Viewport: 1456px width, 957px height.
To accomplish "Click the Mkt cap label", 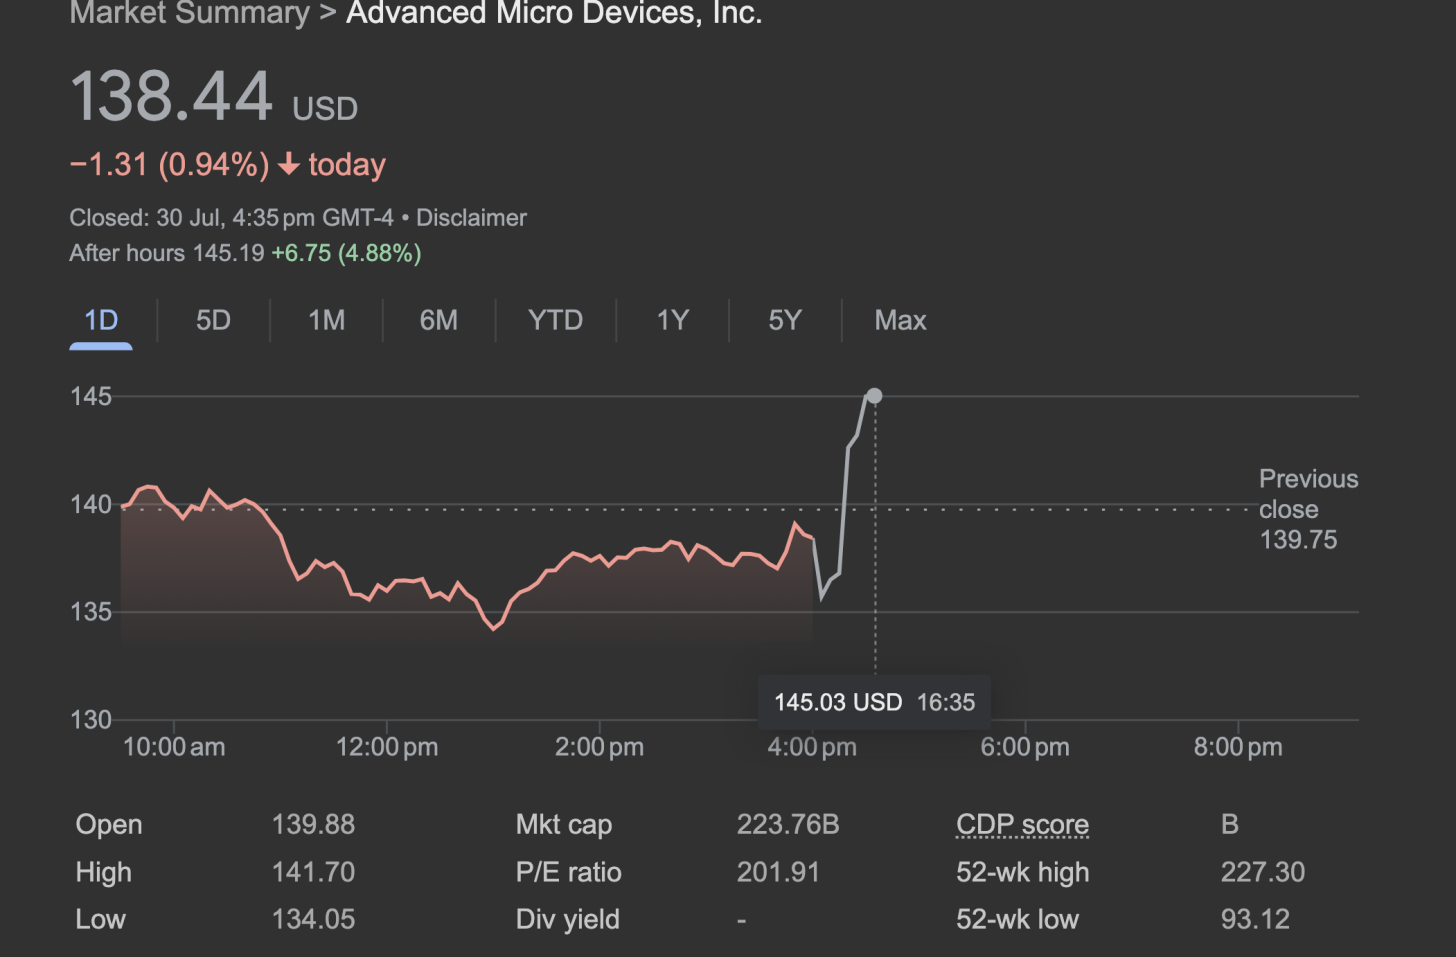I will (563, 825).
